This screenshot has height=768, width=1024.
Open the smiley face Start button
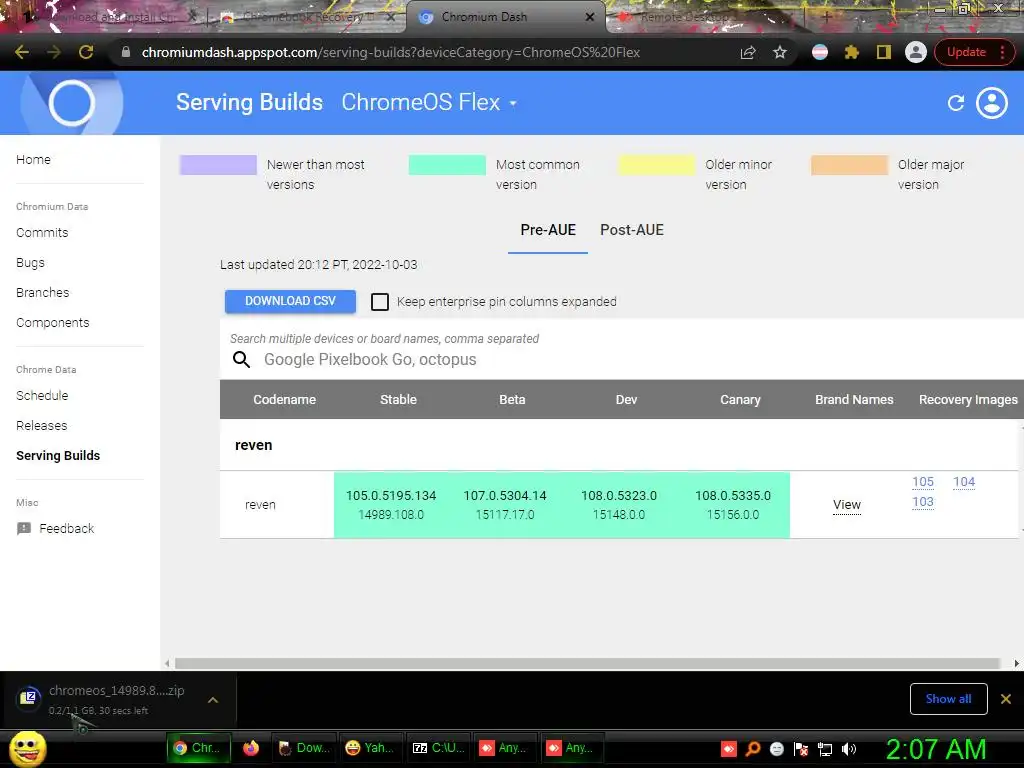click(x=27, y=749)
